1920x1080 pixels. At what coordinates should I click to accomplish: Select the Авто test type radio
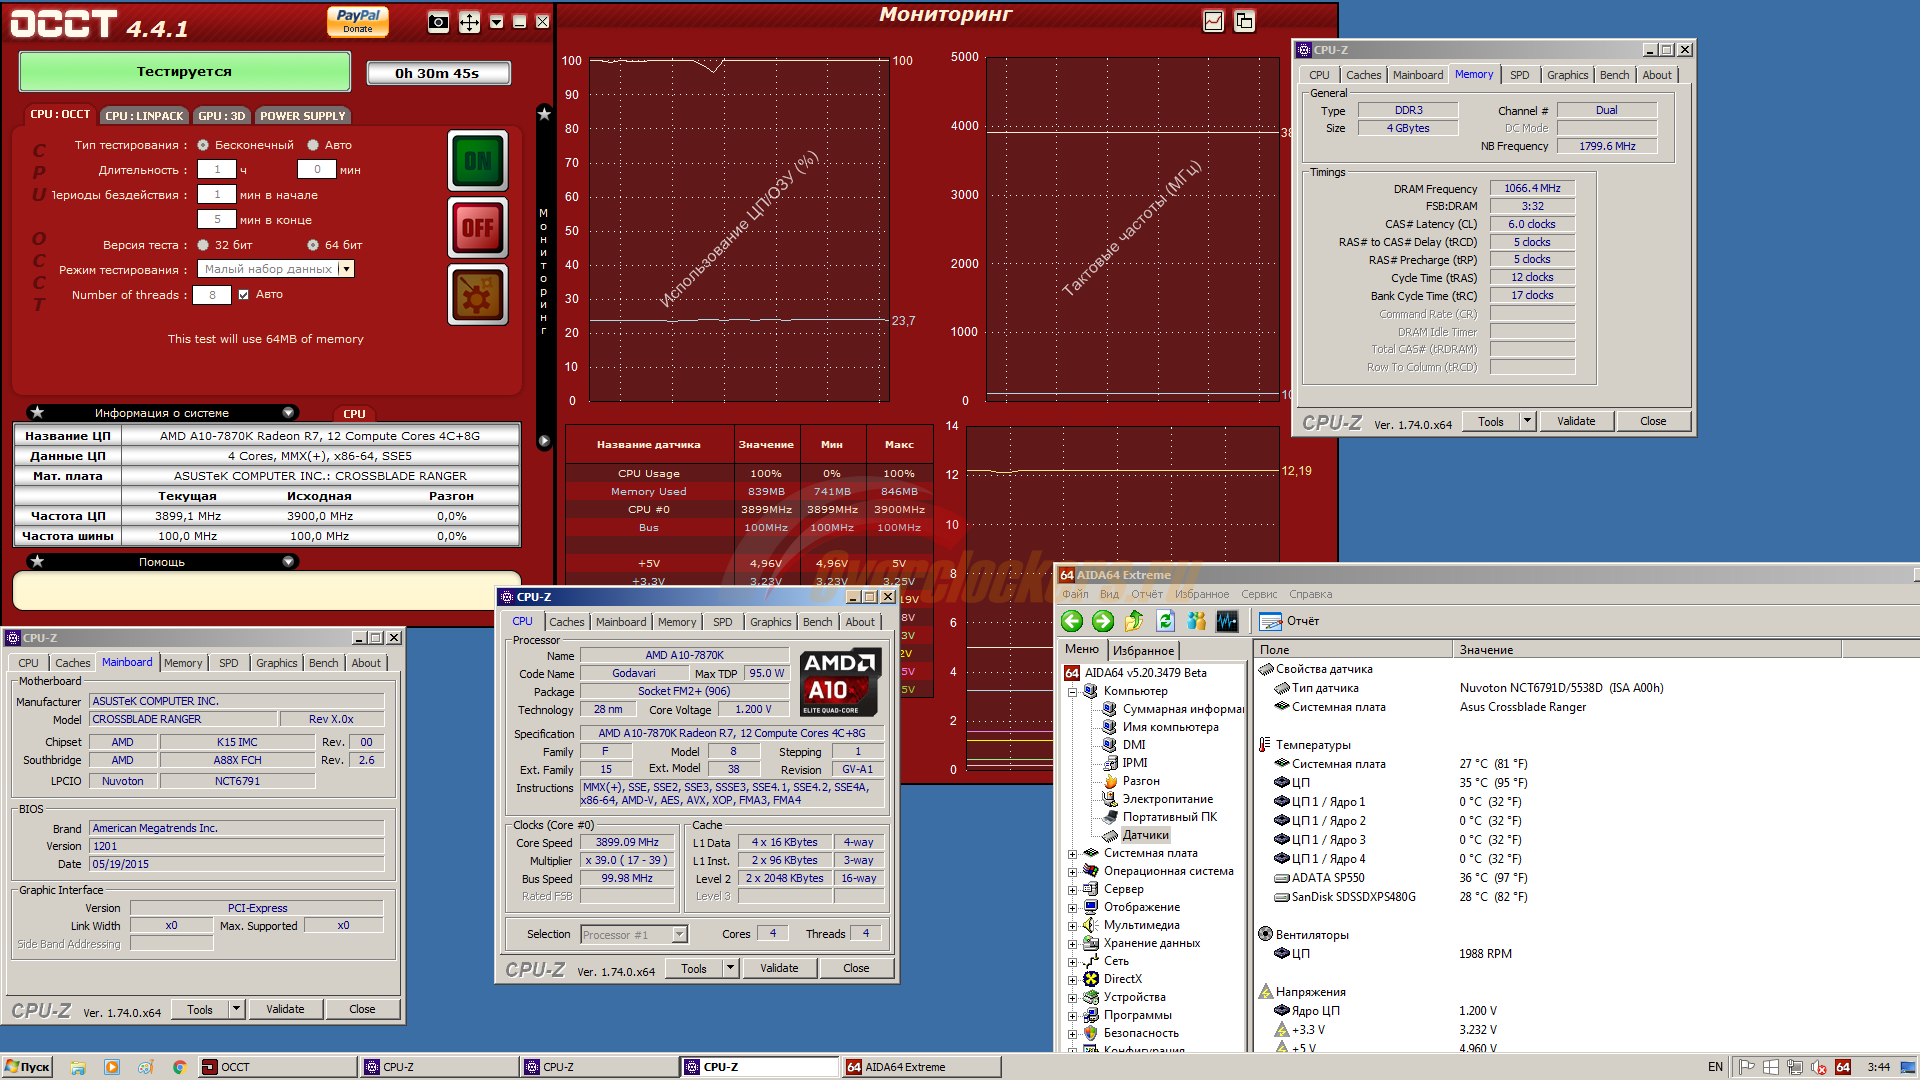(x=313, y=145)
